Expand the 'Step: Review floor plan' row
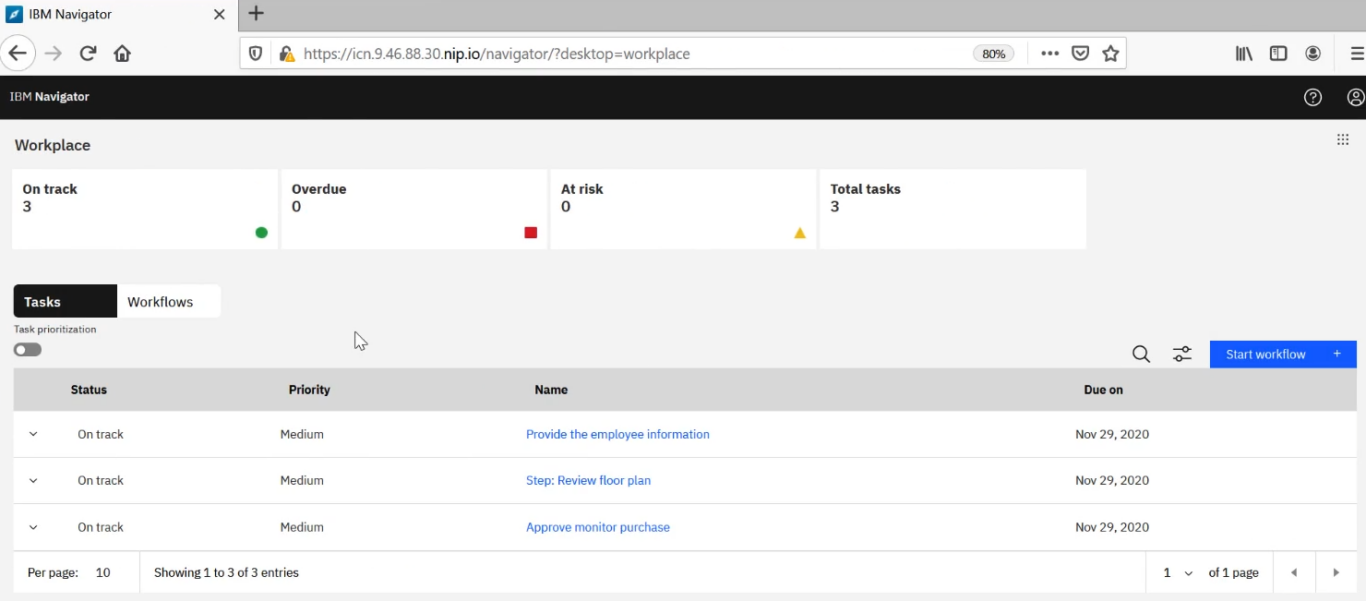Viewport: 1366px width, 601px height. [33, 481]
